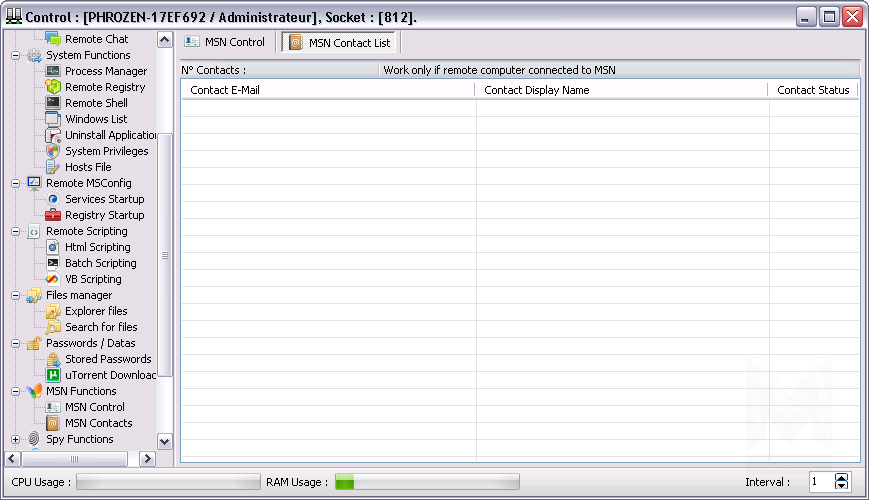The height and width of the screenshot is (500, 869).
Task: Collapse the Remote MSConfig tree node
Action: (x=16, y=183)
